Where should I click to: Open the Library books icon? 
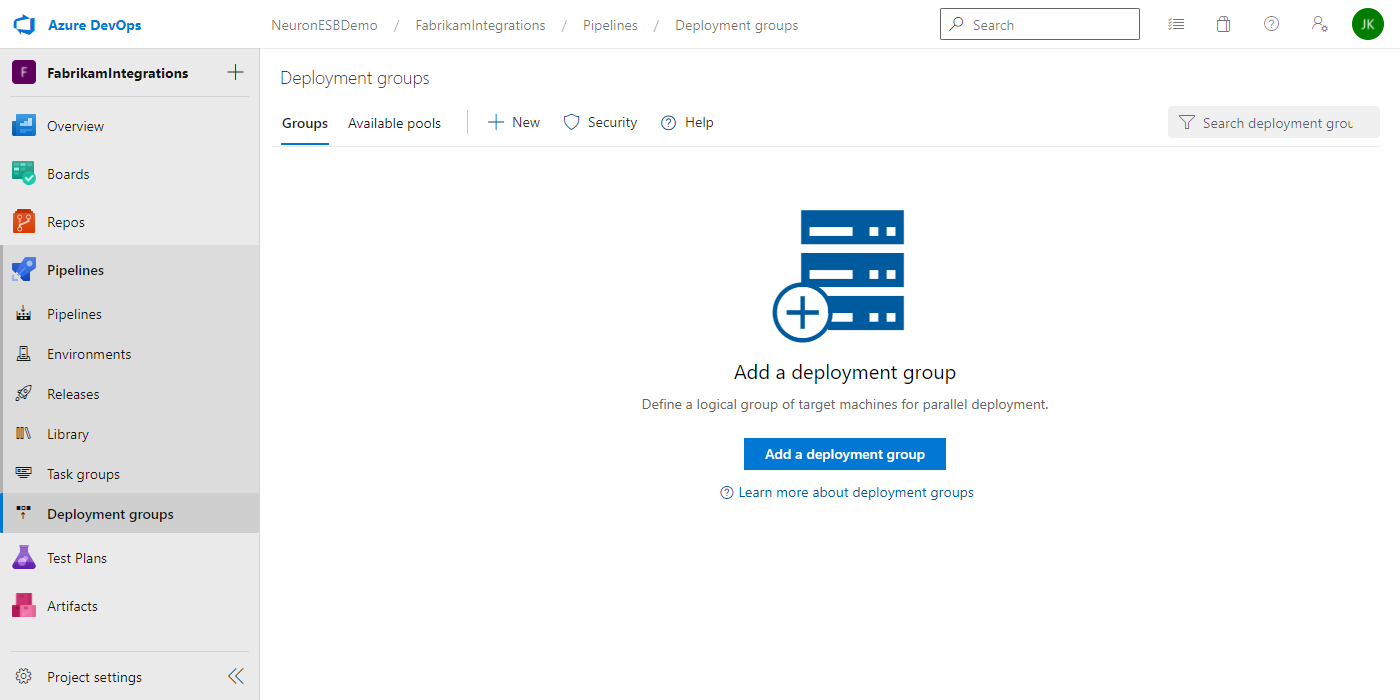pyautogui.click(x=24, y=434)
